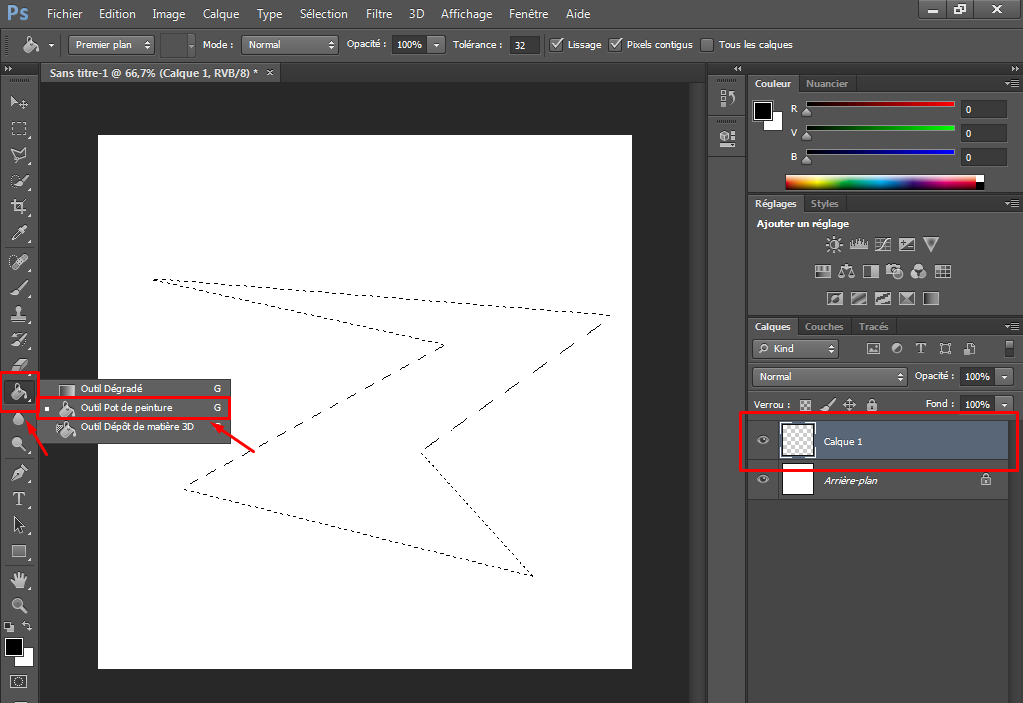Open the Kind layer filter dropdown
Image resolution: width=1023 pixels, height=703 pixels.
click(x=795, y=349)
